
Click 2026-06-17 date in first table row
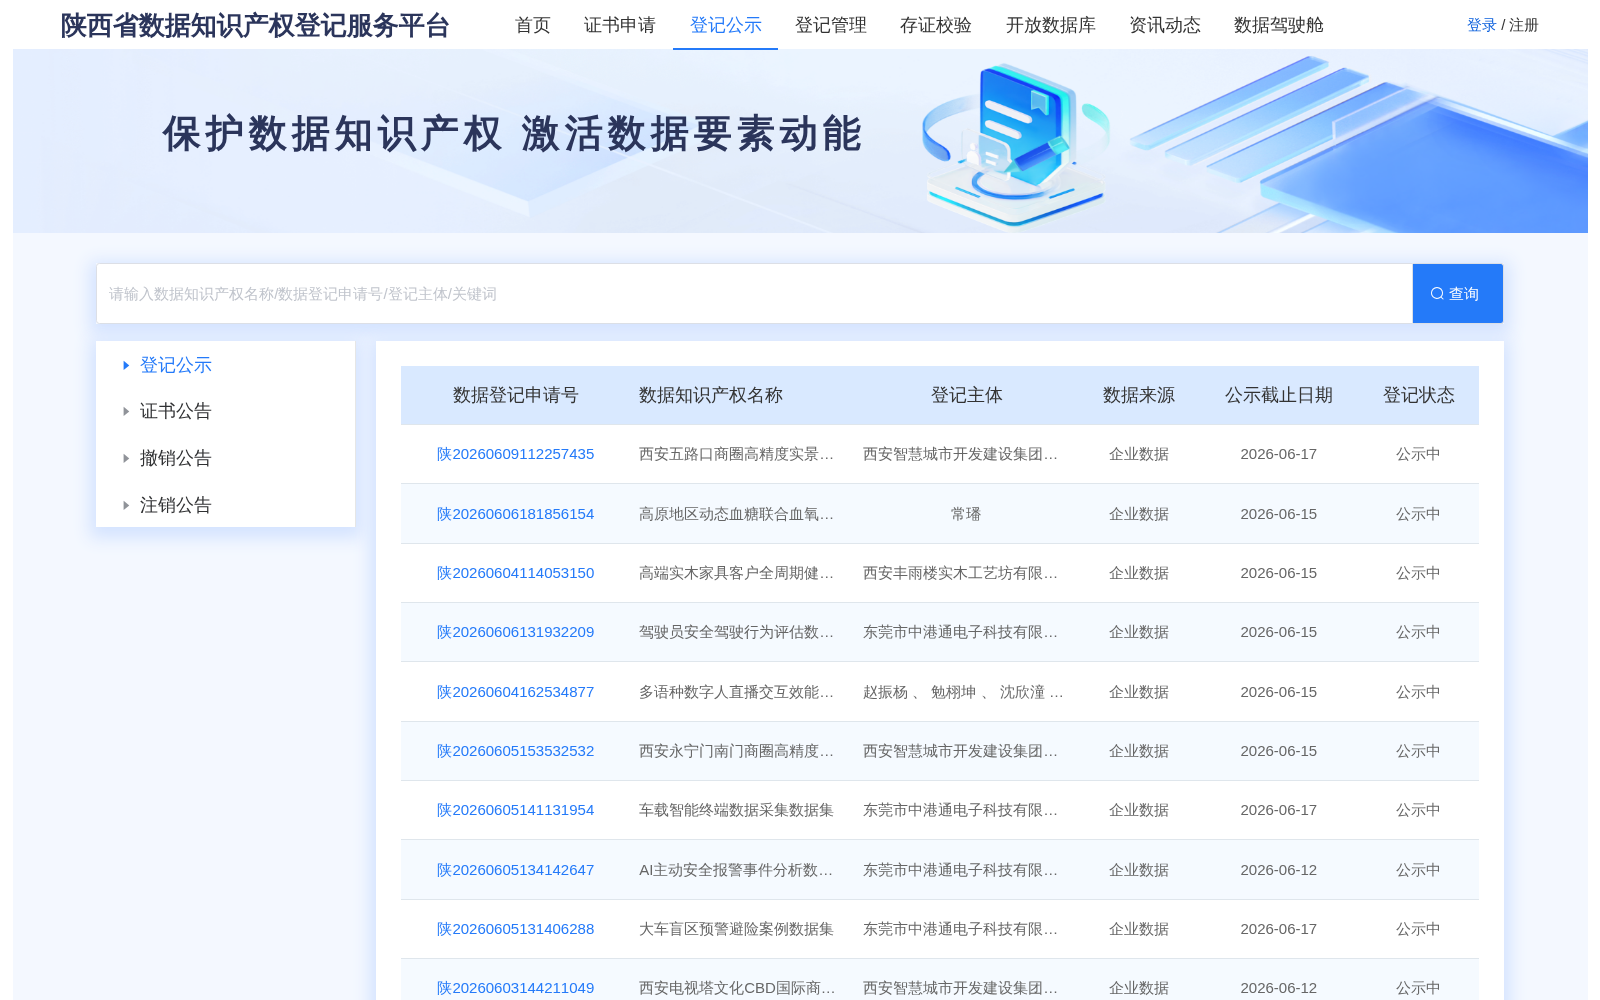1279,454
